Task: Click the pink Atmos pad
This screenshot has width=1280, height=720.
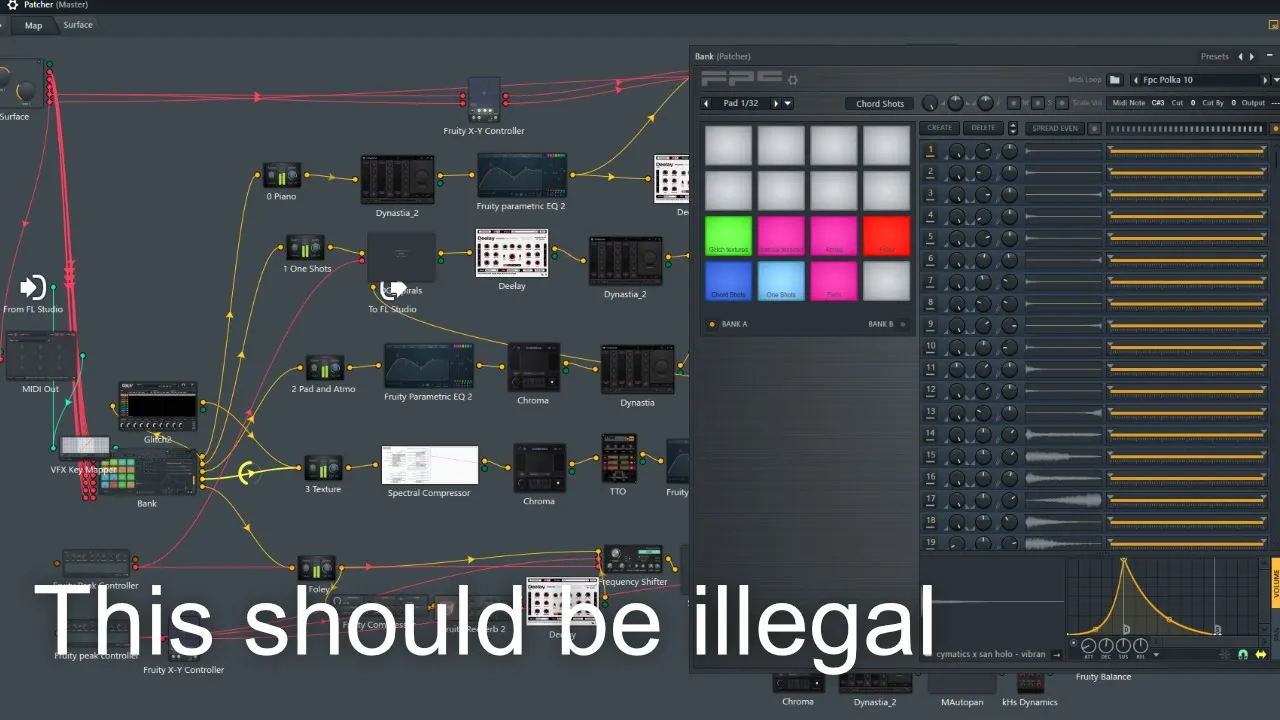Action: tap(834, 236)
